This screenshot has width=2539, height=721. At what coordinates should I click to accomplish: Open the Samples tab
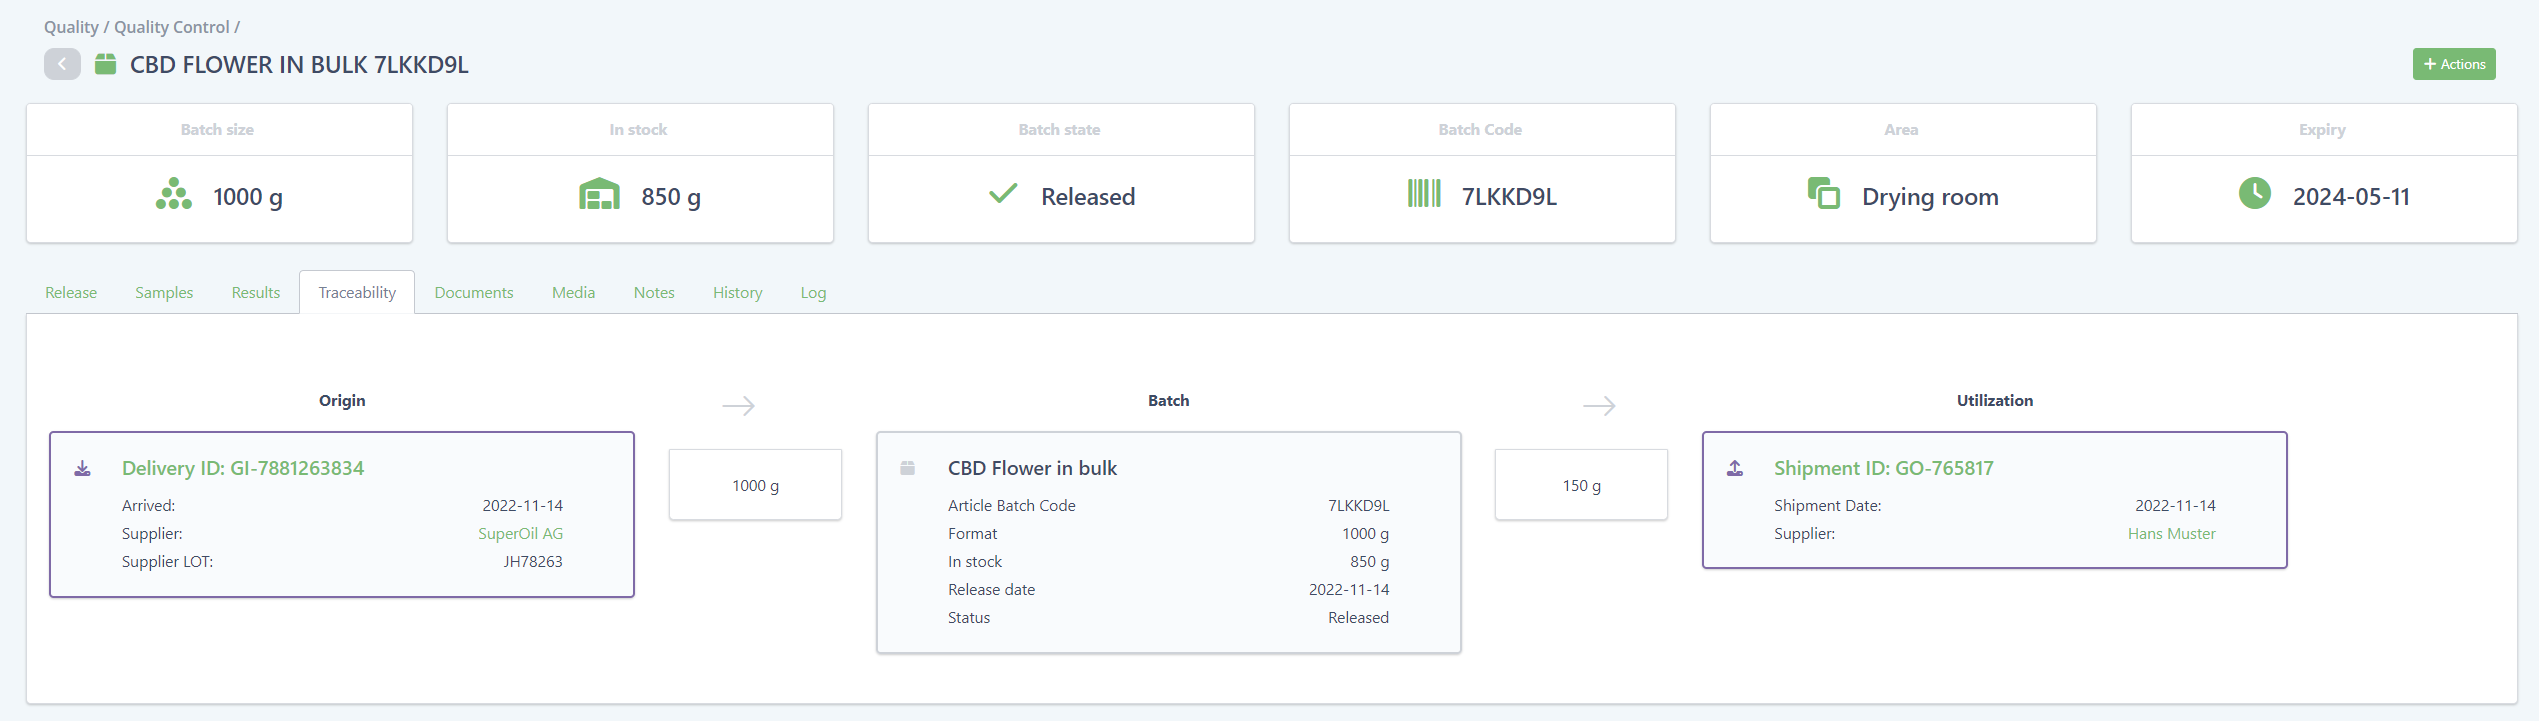tap(164, 293)
